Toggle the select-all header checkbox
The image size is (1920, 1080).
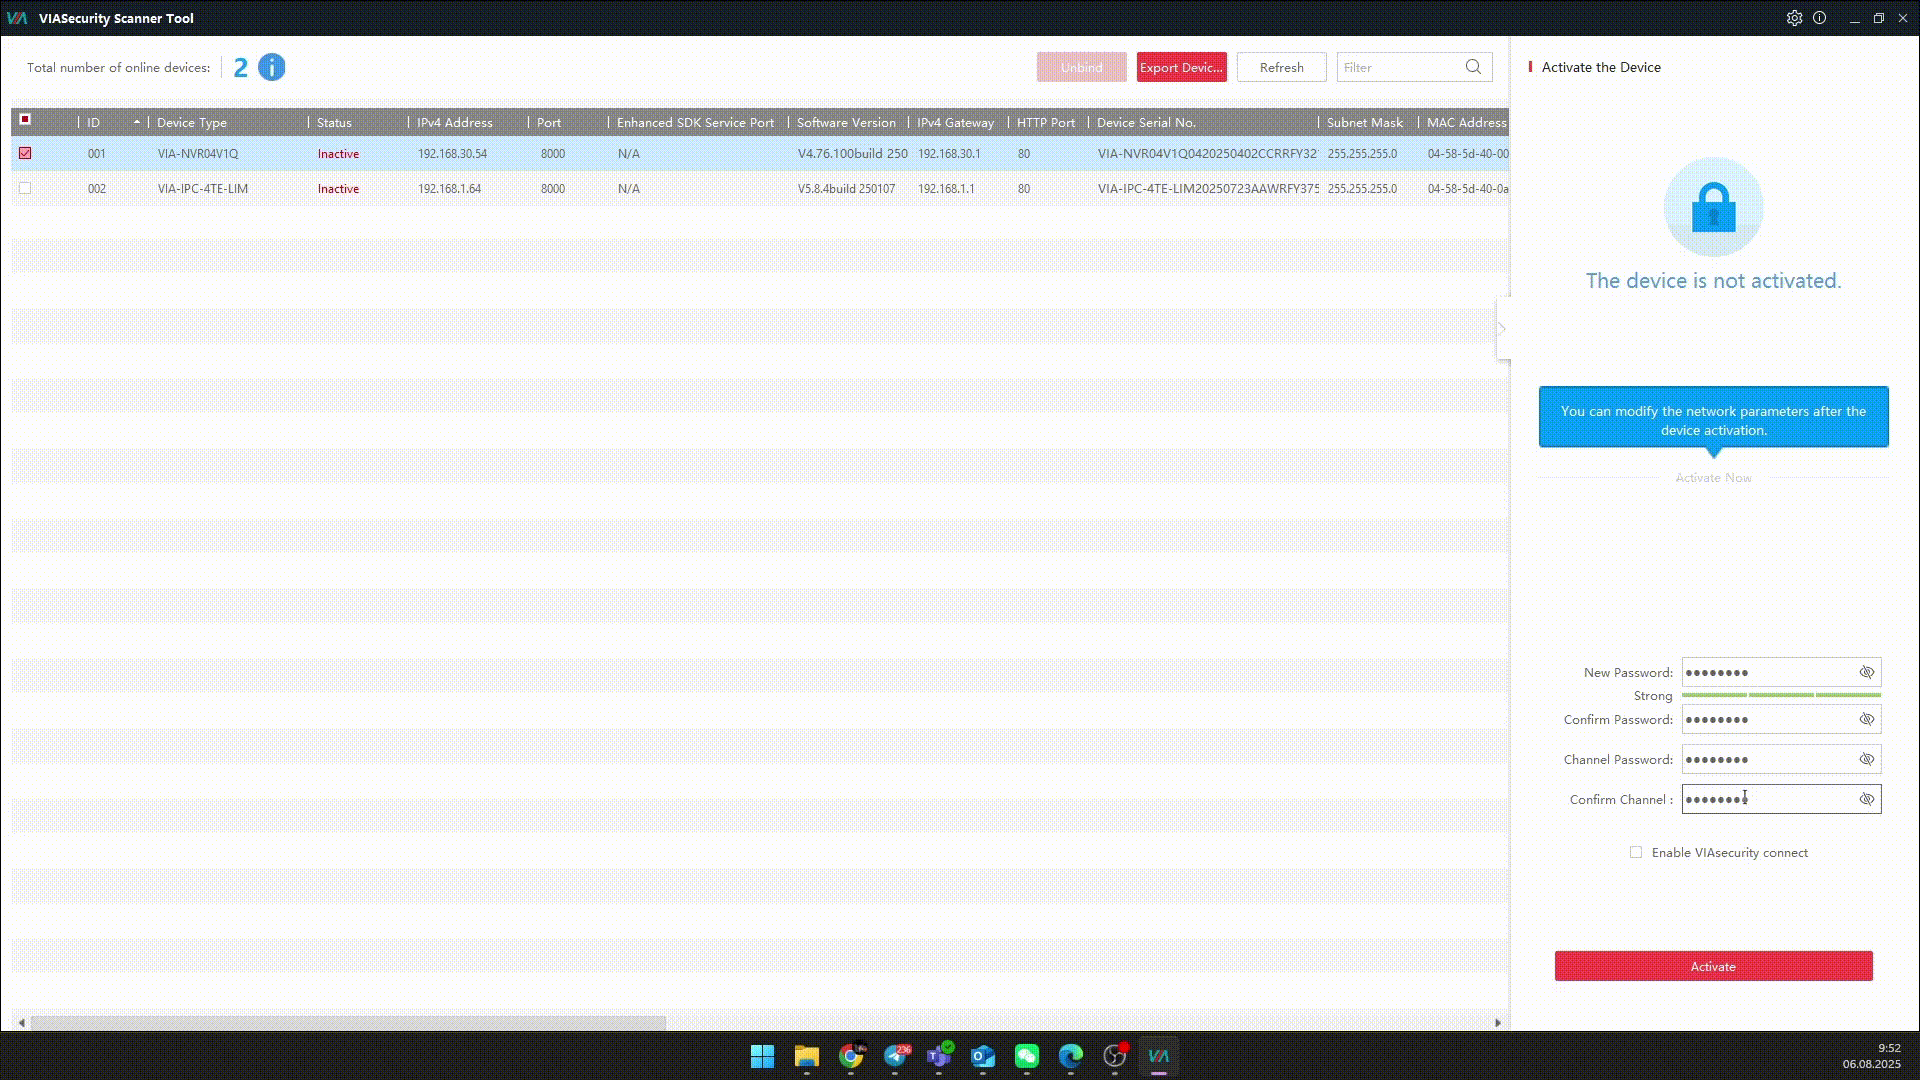25,120
